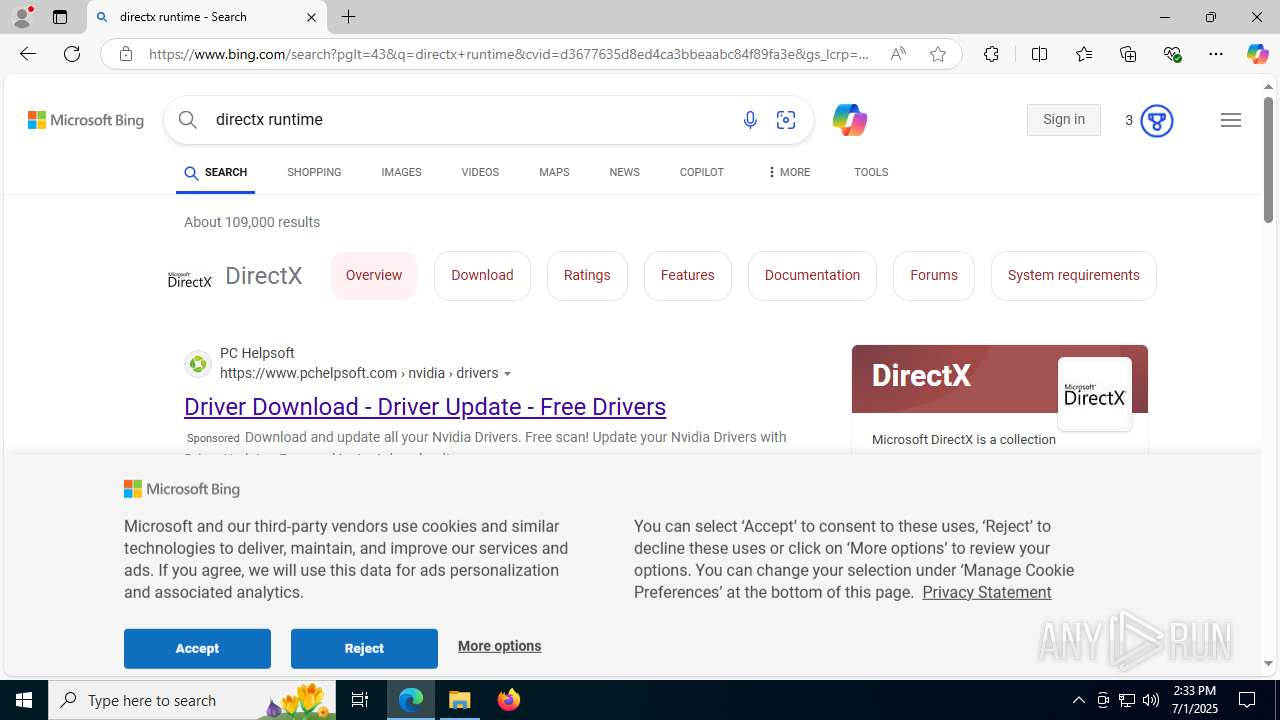This screenshot has width=1280, height=720.
Task: Open Copilot sidebar icon in Edge toolbar
Action: point(1257,54)
